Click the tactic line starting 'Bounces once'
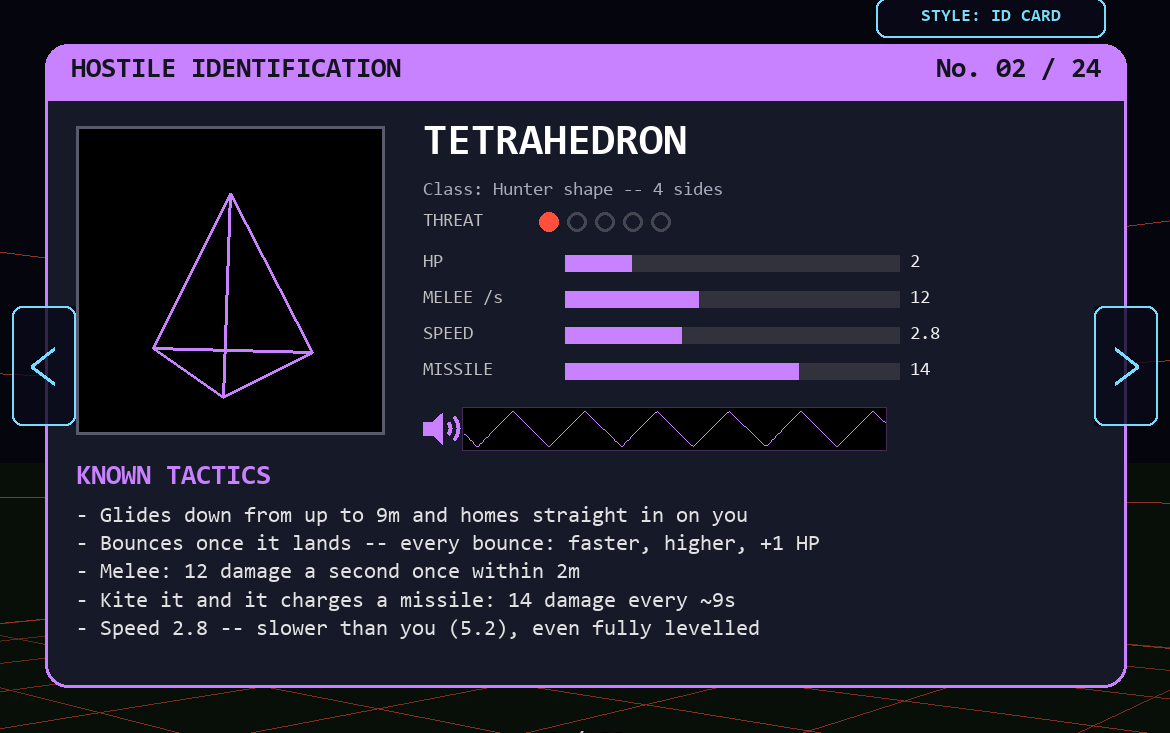1170x733 pixels. point(448,543)
